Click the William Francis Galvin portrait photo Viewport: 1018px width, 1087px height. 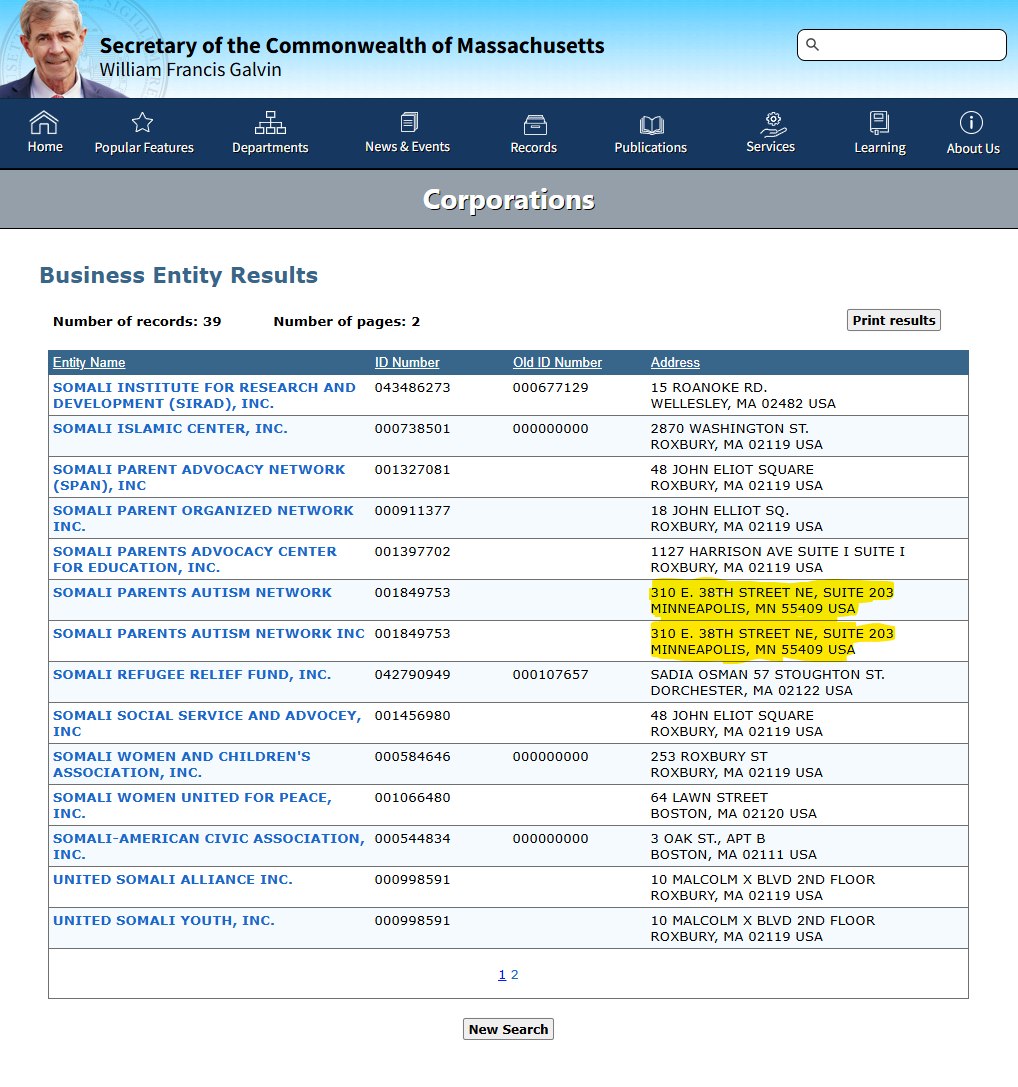click(x=59, y=49)
